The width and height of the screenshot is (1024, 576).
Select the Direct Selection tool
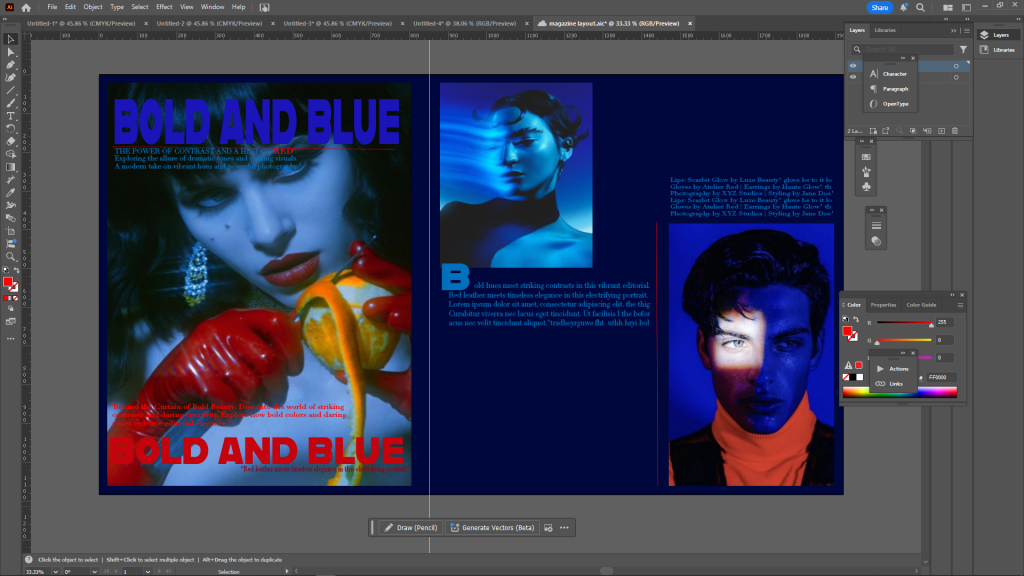pos(11,52)
